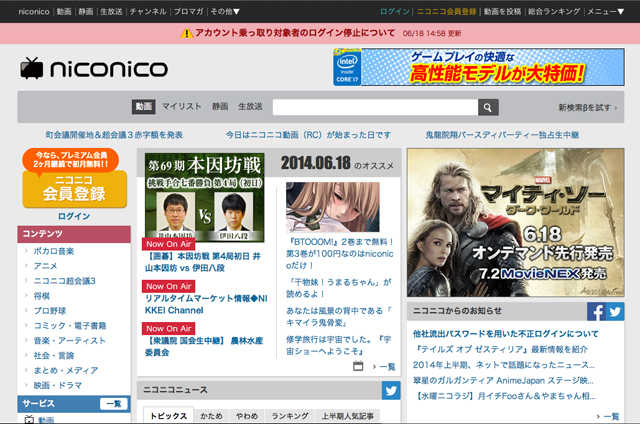This screenshot has height=424, width=640.
Task: Click the yellow warning triangle in the alert bar
Action: coord(187,33)
